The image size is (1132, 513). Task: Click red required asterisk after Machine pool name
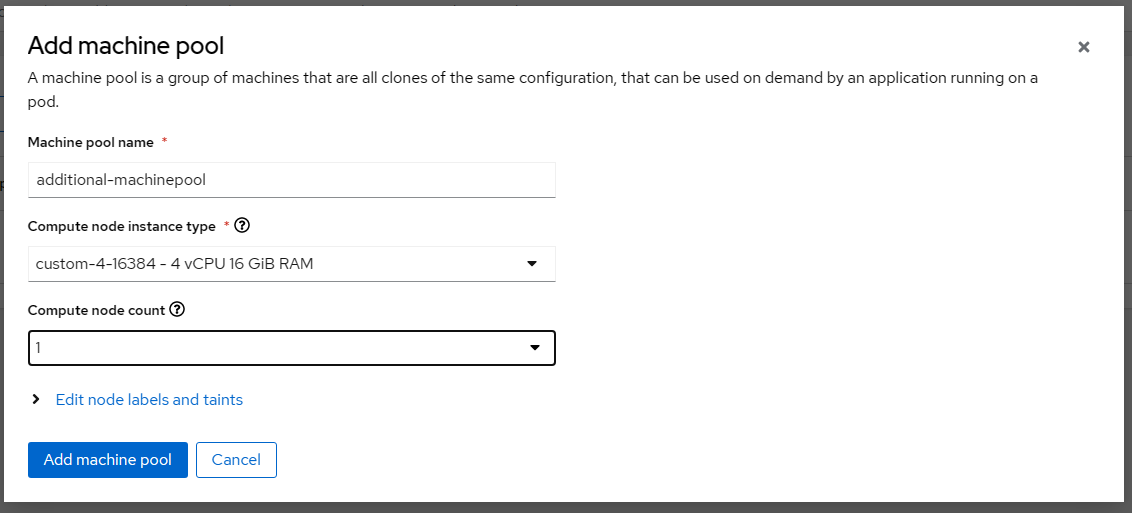click(x=164, y=142)
